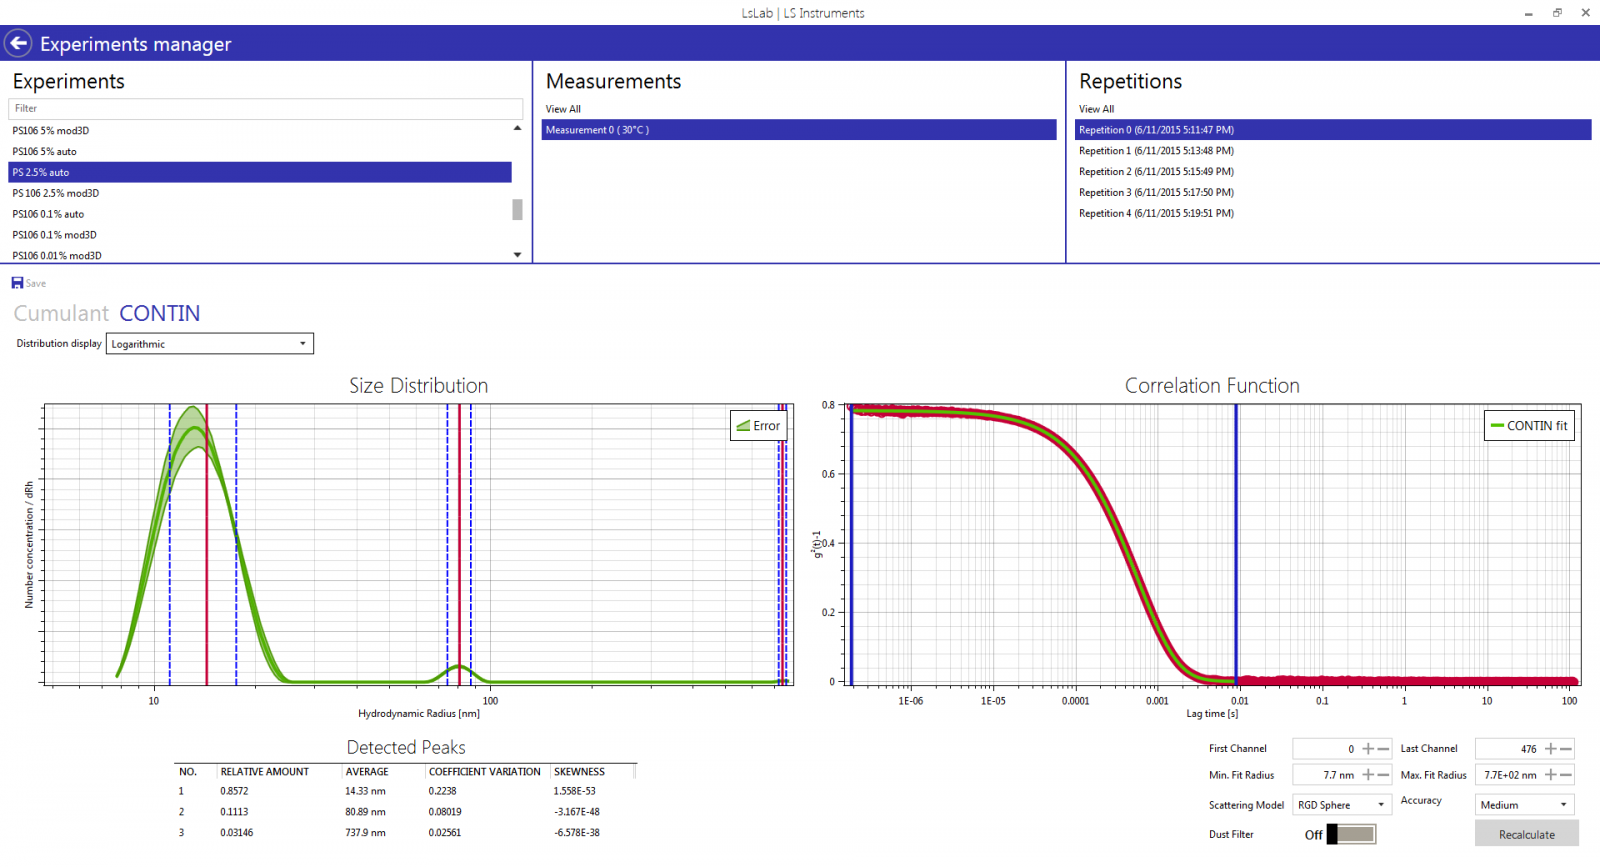Click View All under Repetitions
This screenshot has height=867, width=1600.
pyautogui.click(x=1096, y=109)
